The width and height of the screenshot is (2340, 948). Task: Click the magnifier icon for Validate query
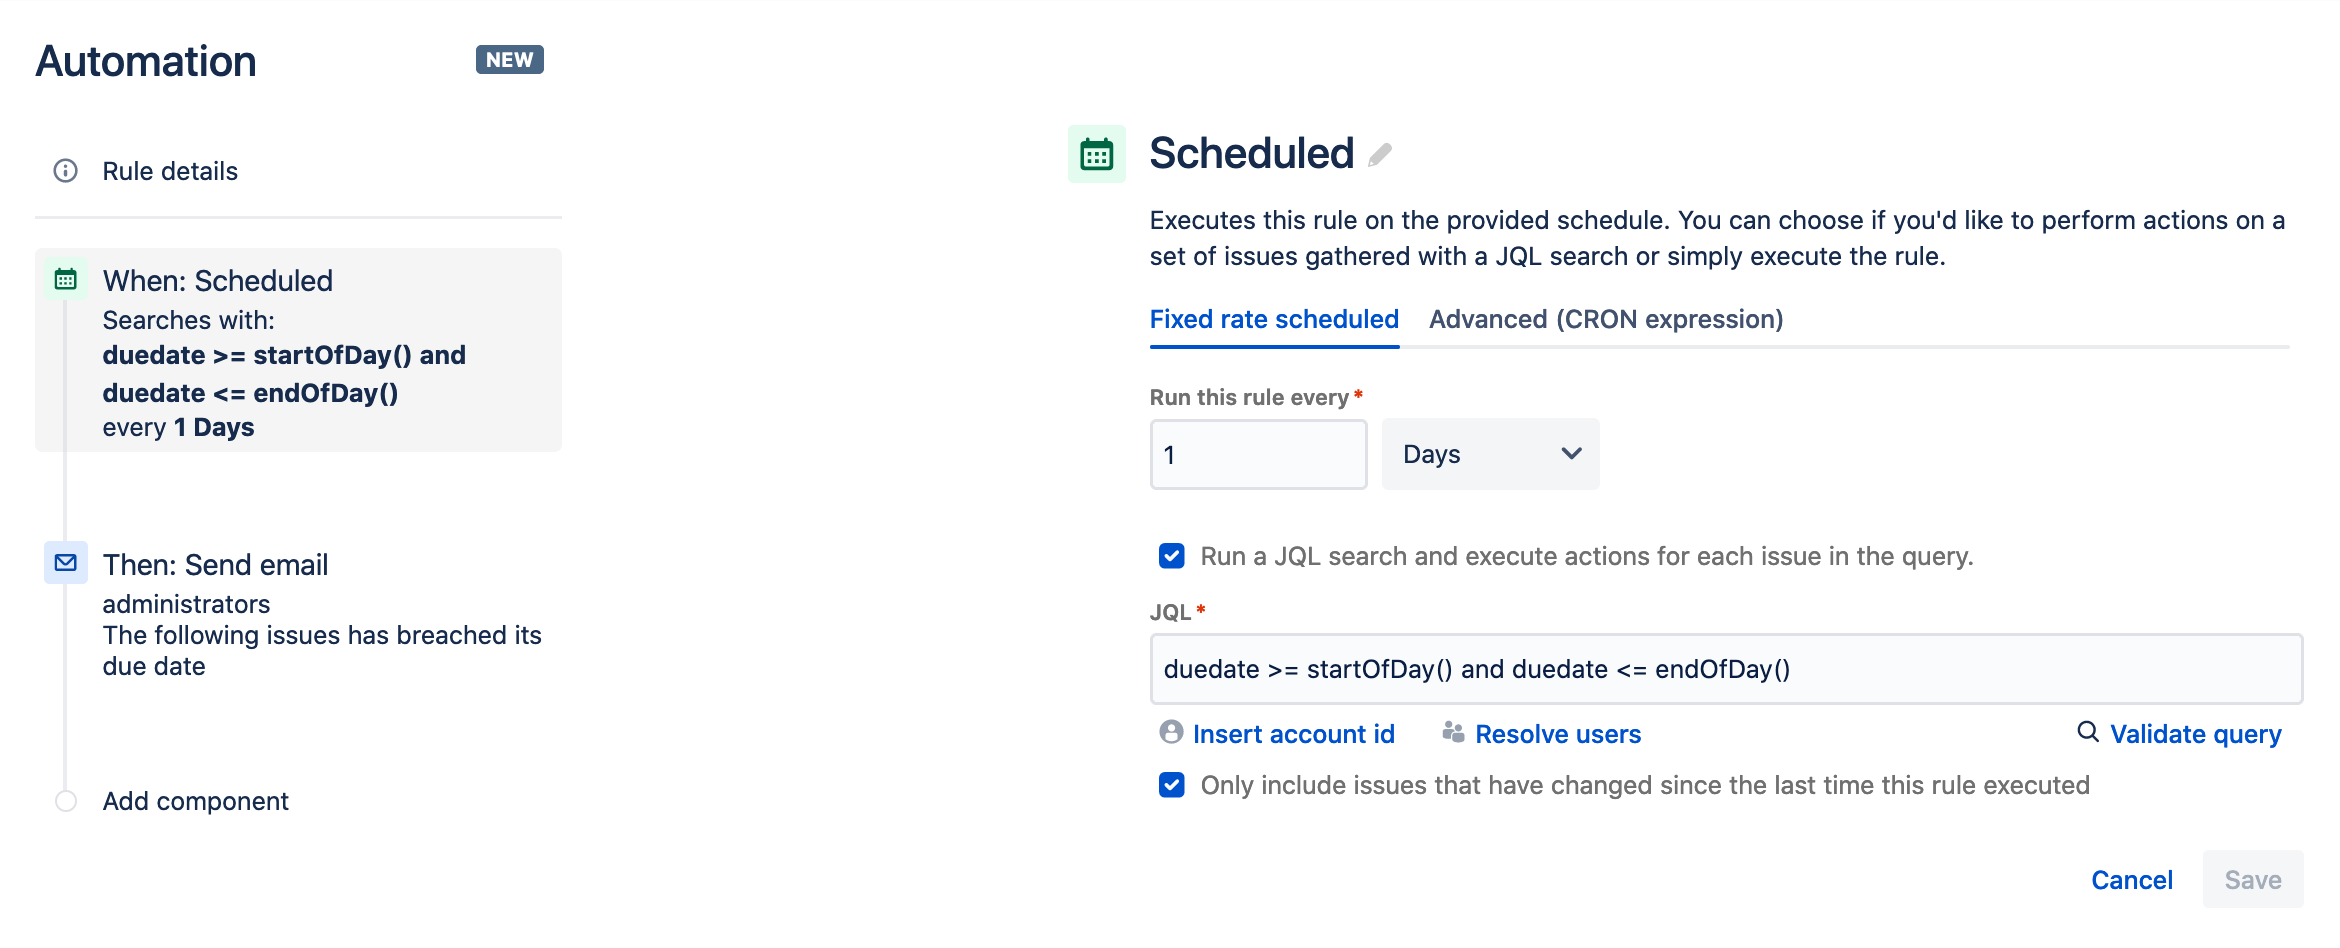click(2087, 733)
